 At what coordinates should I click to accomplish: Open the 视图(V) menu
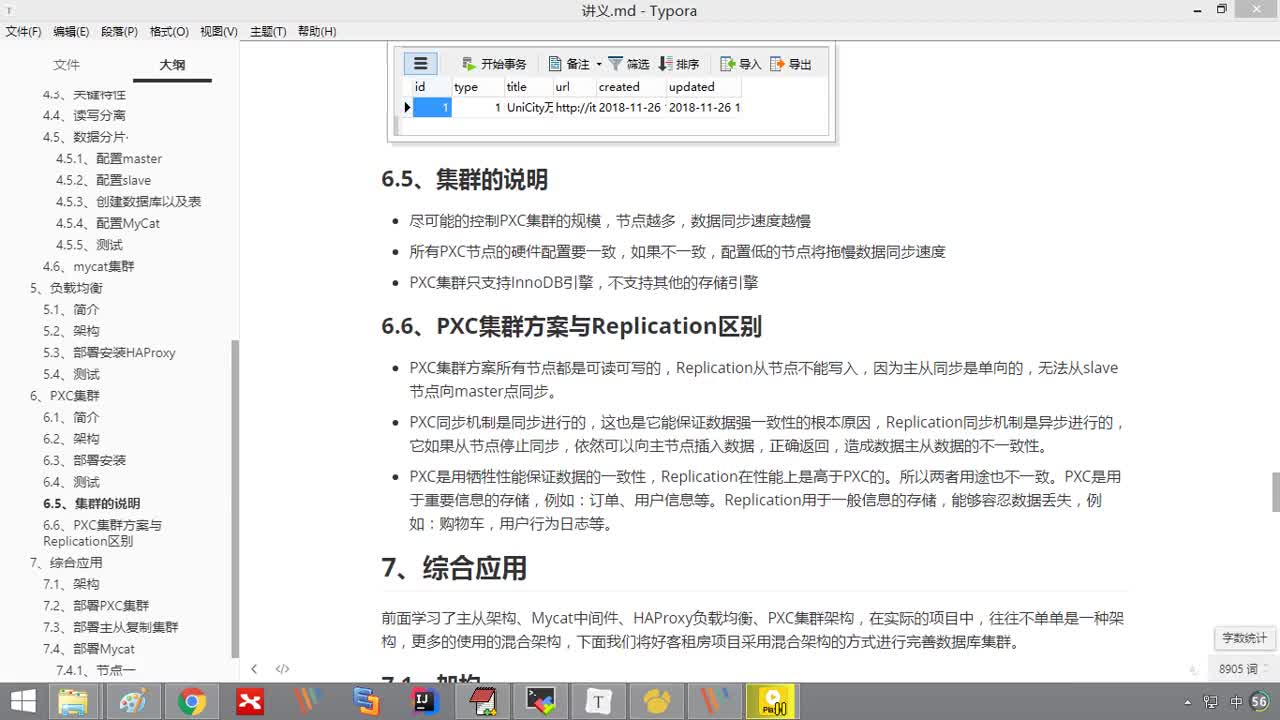tap(219, 31)
